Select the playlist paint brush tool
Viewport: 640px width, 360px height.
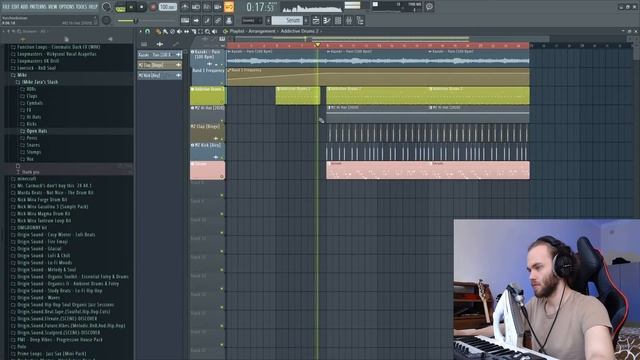[165, 31]
